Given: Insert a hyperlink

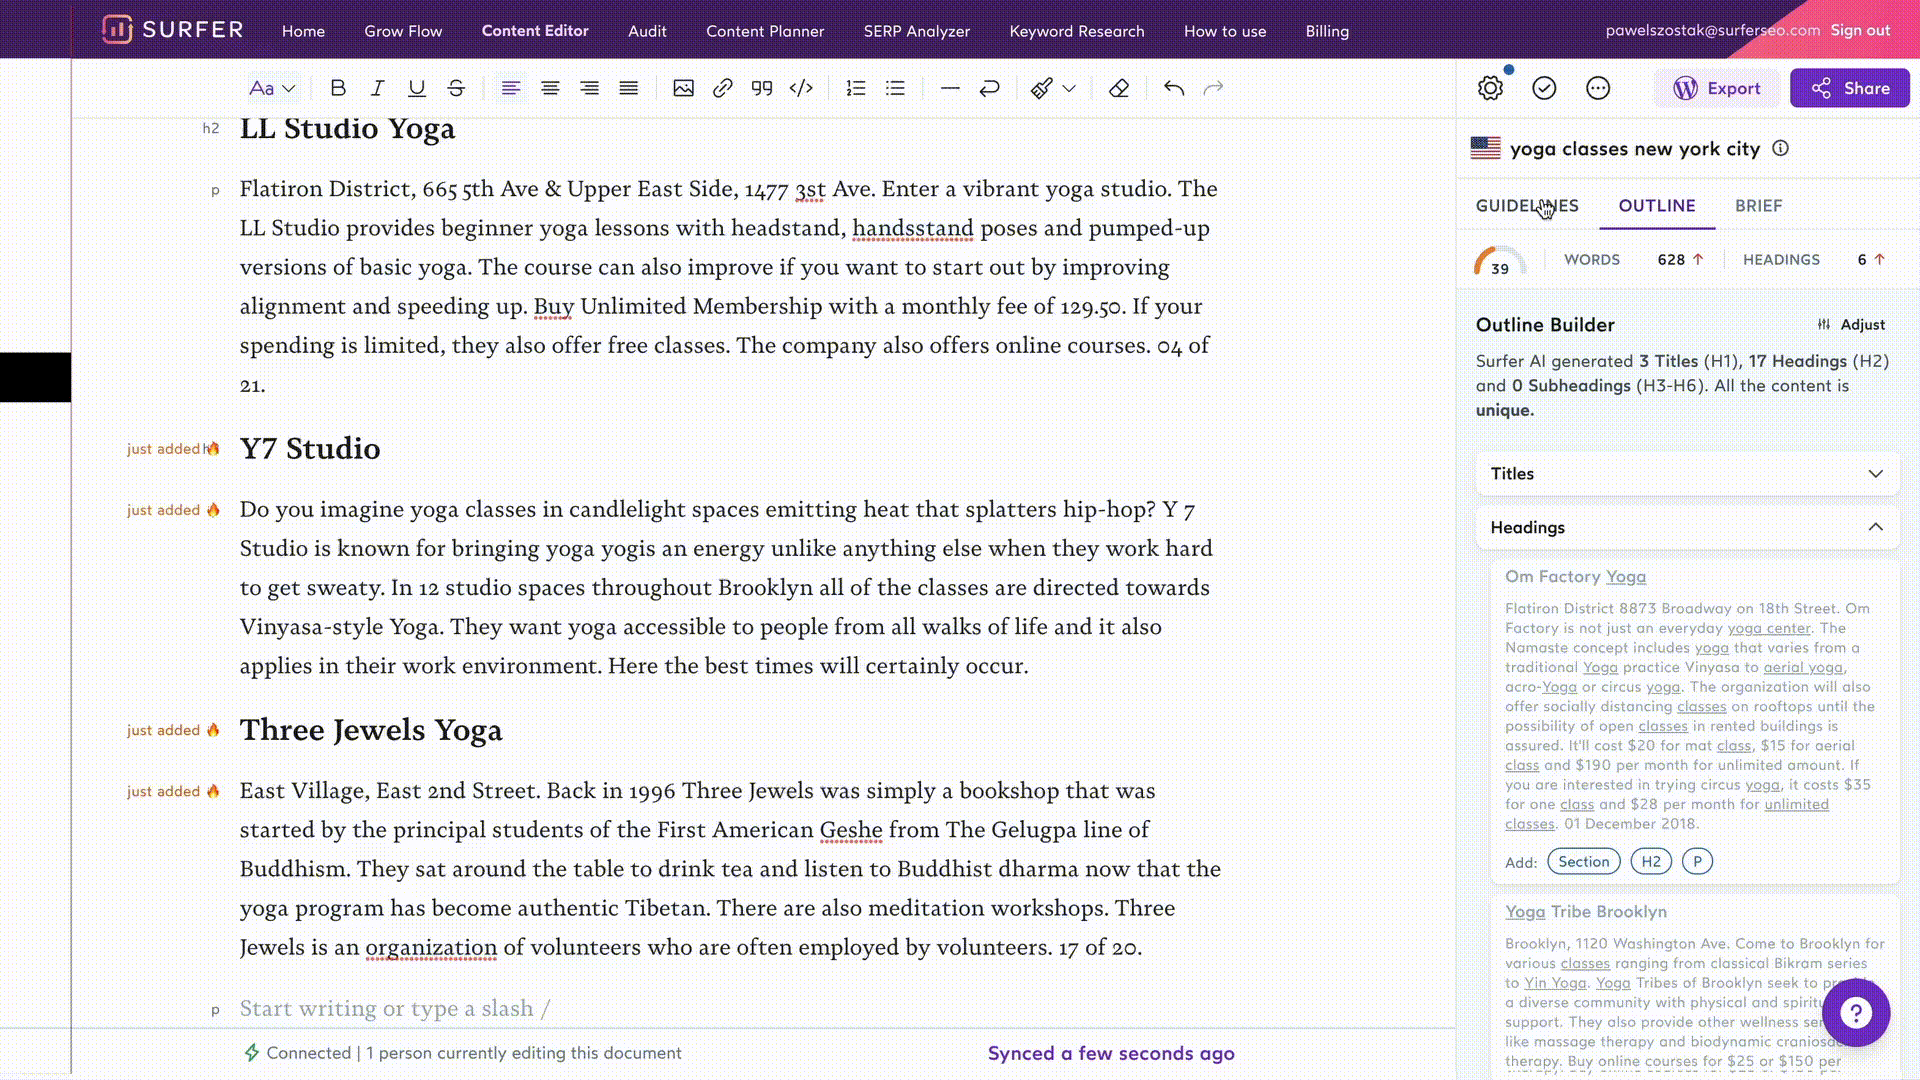Looking at the screenshot, I should [722, 88].
